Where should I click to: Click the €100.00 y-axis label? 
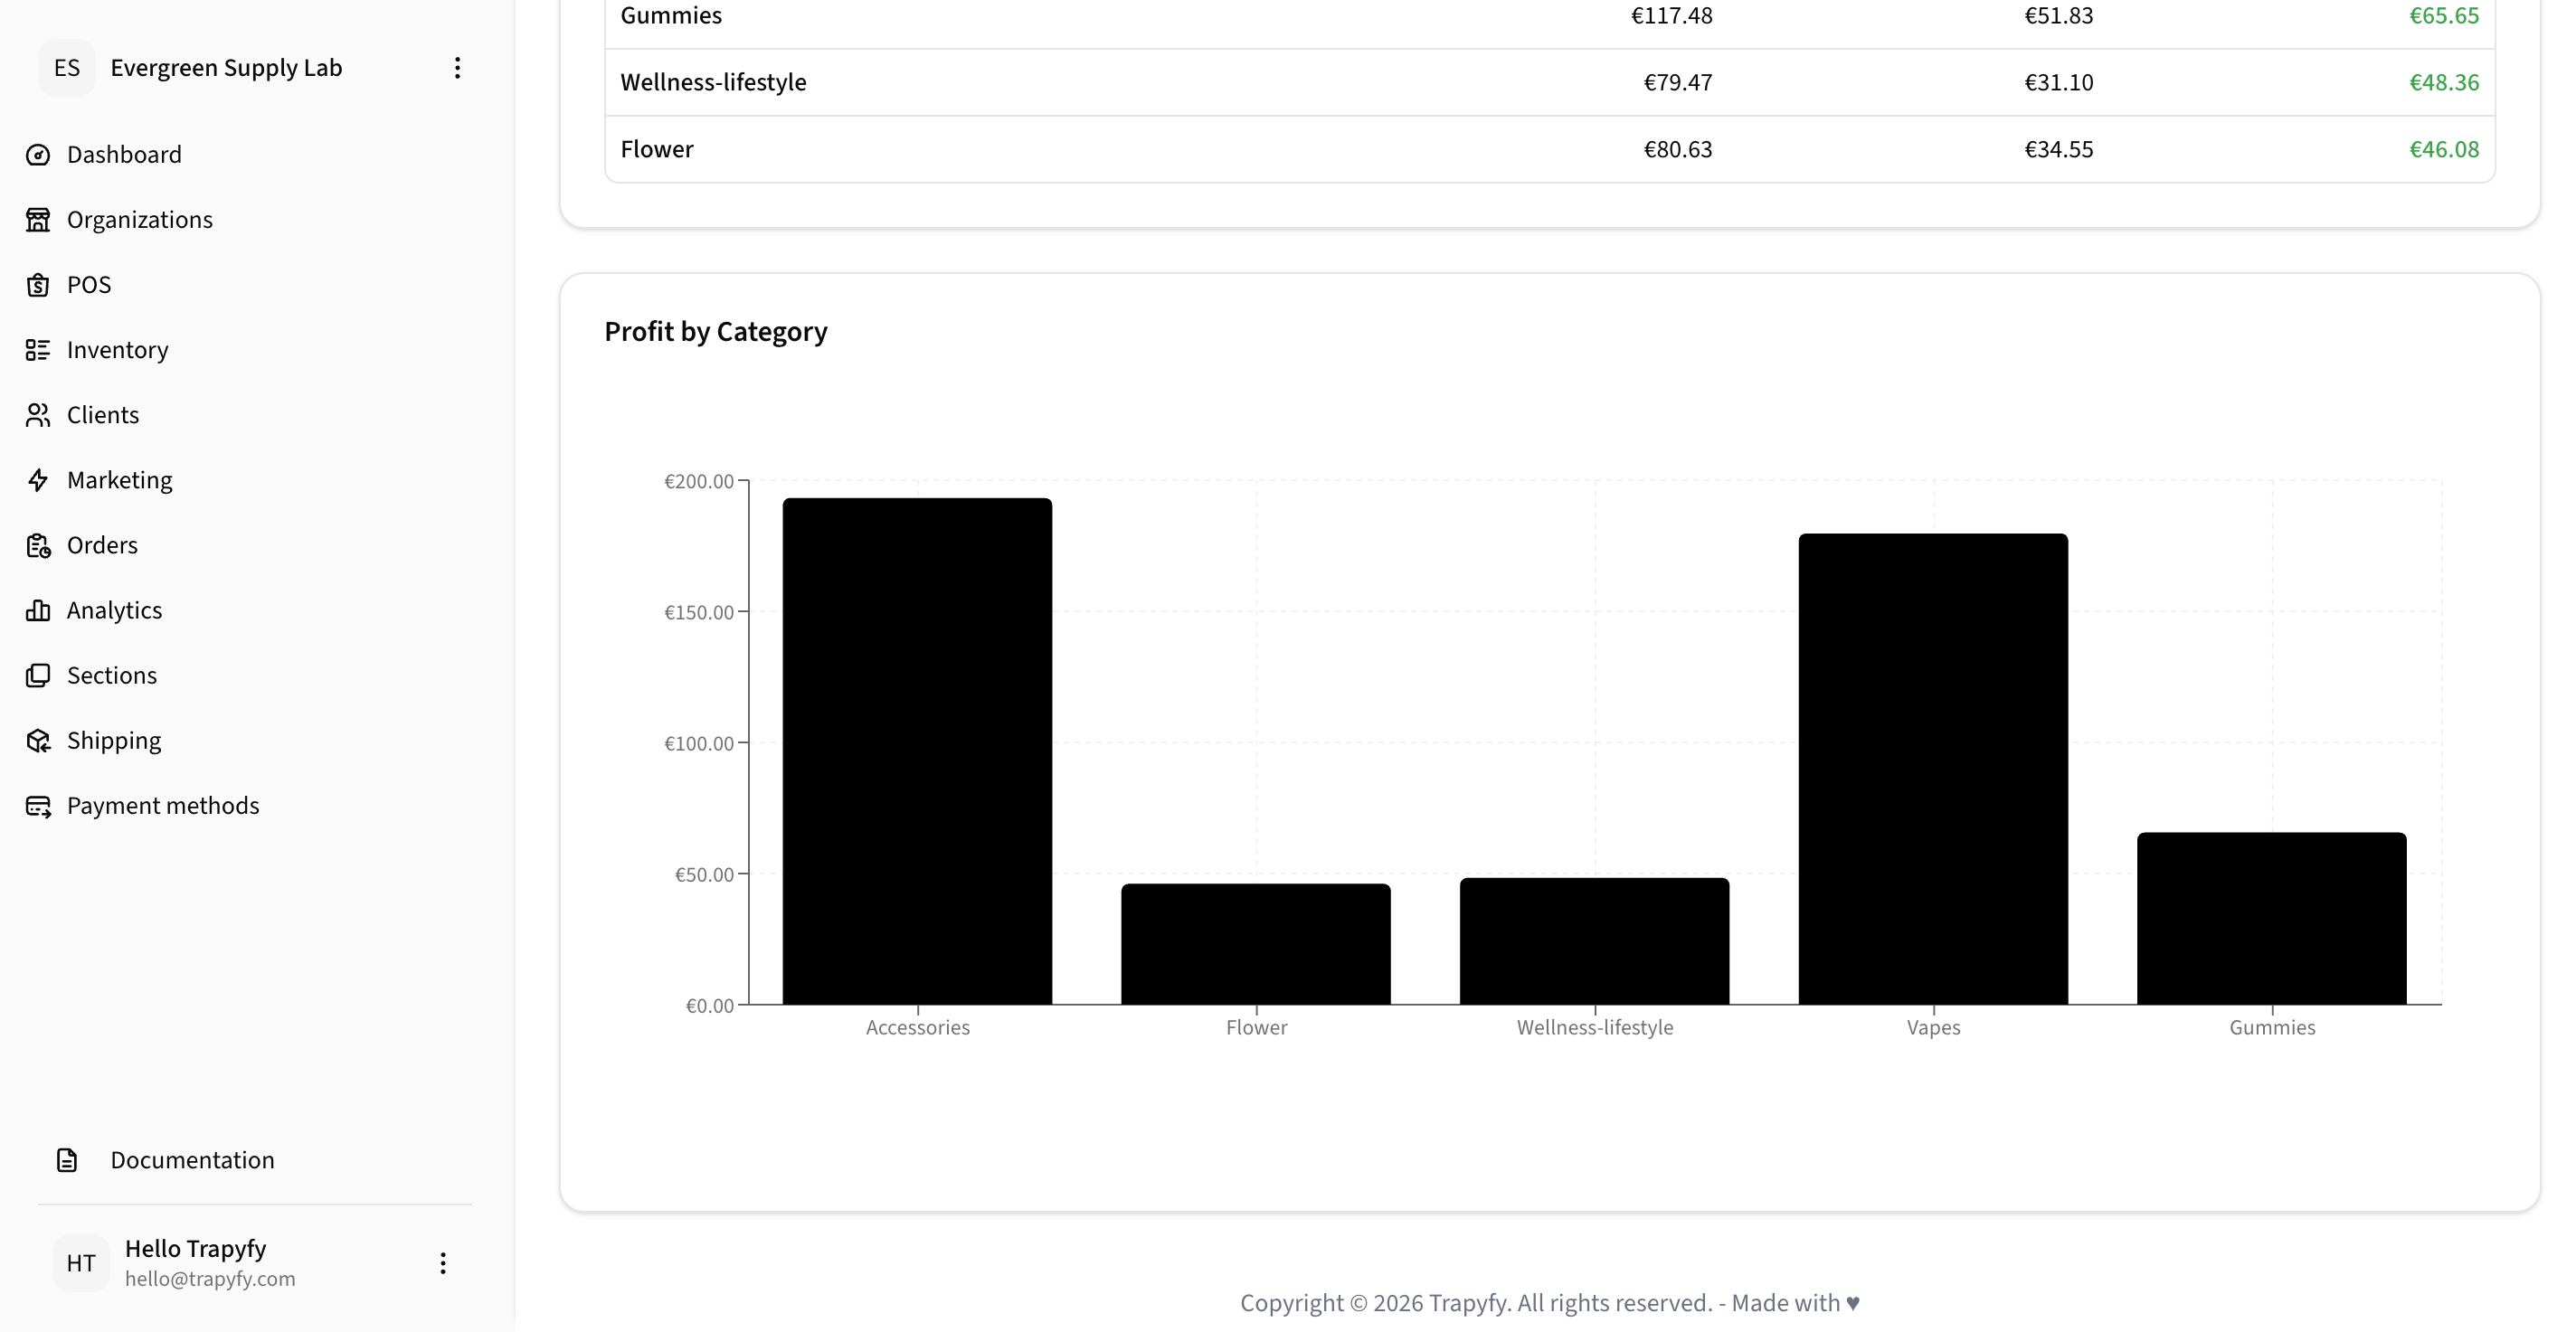(699, 743)
